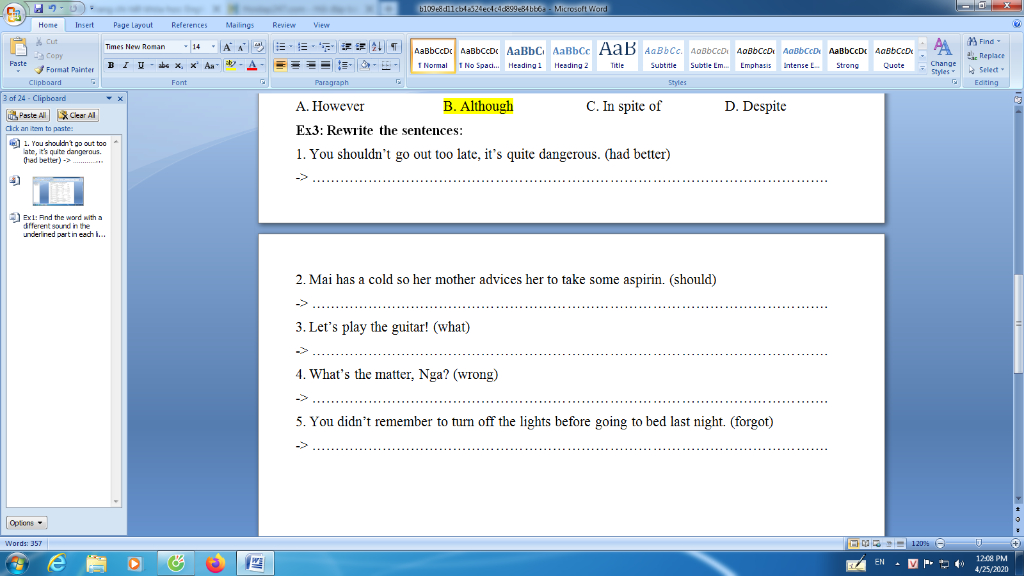Click the Windows Start orb
The image size is (1024, 576).
[16, 563]
